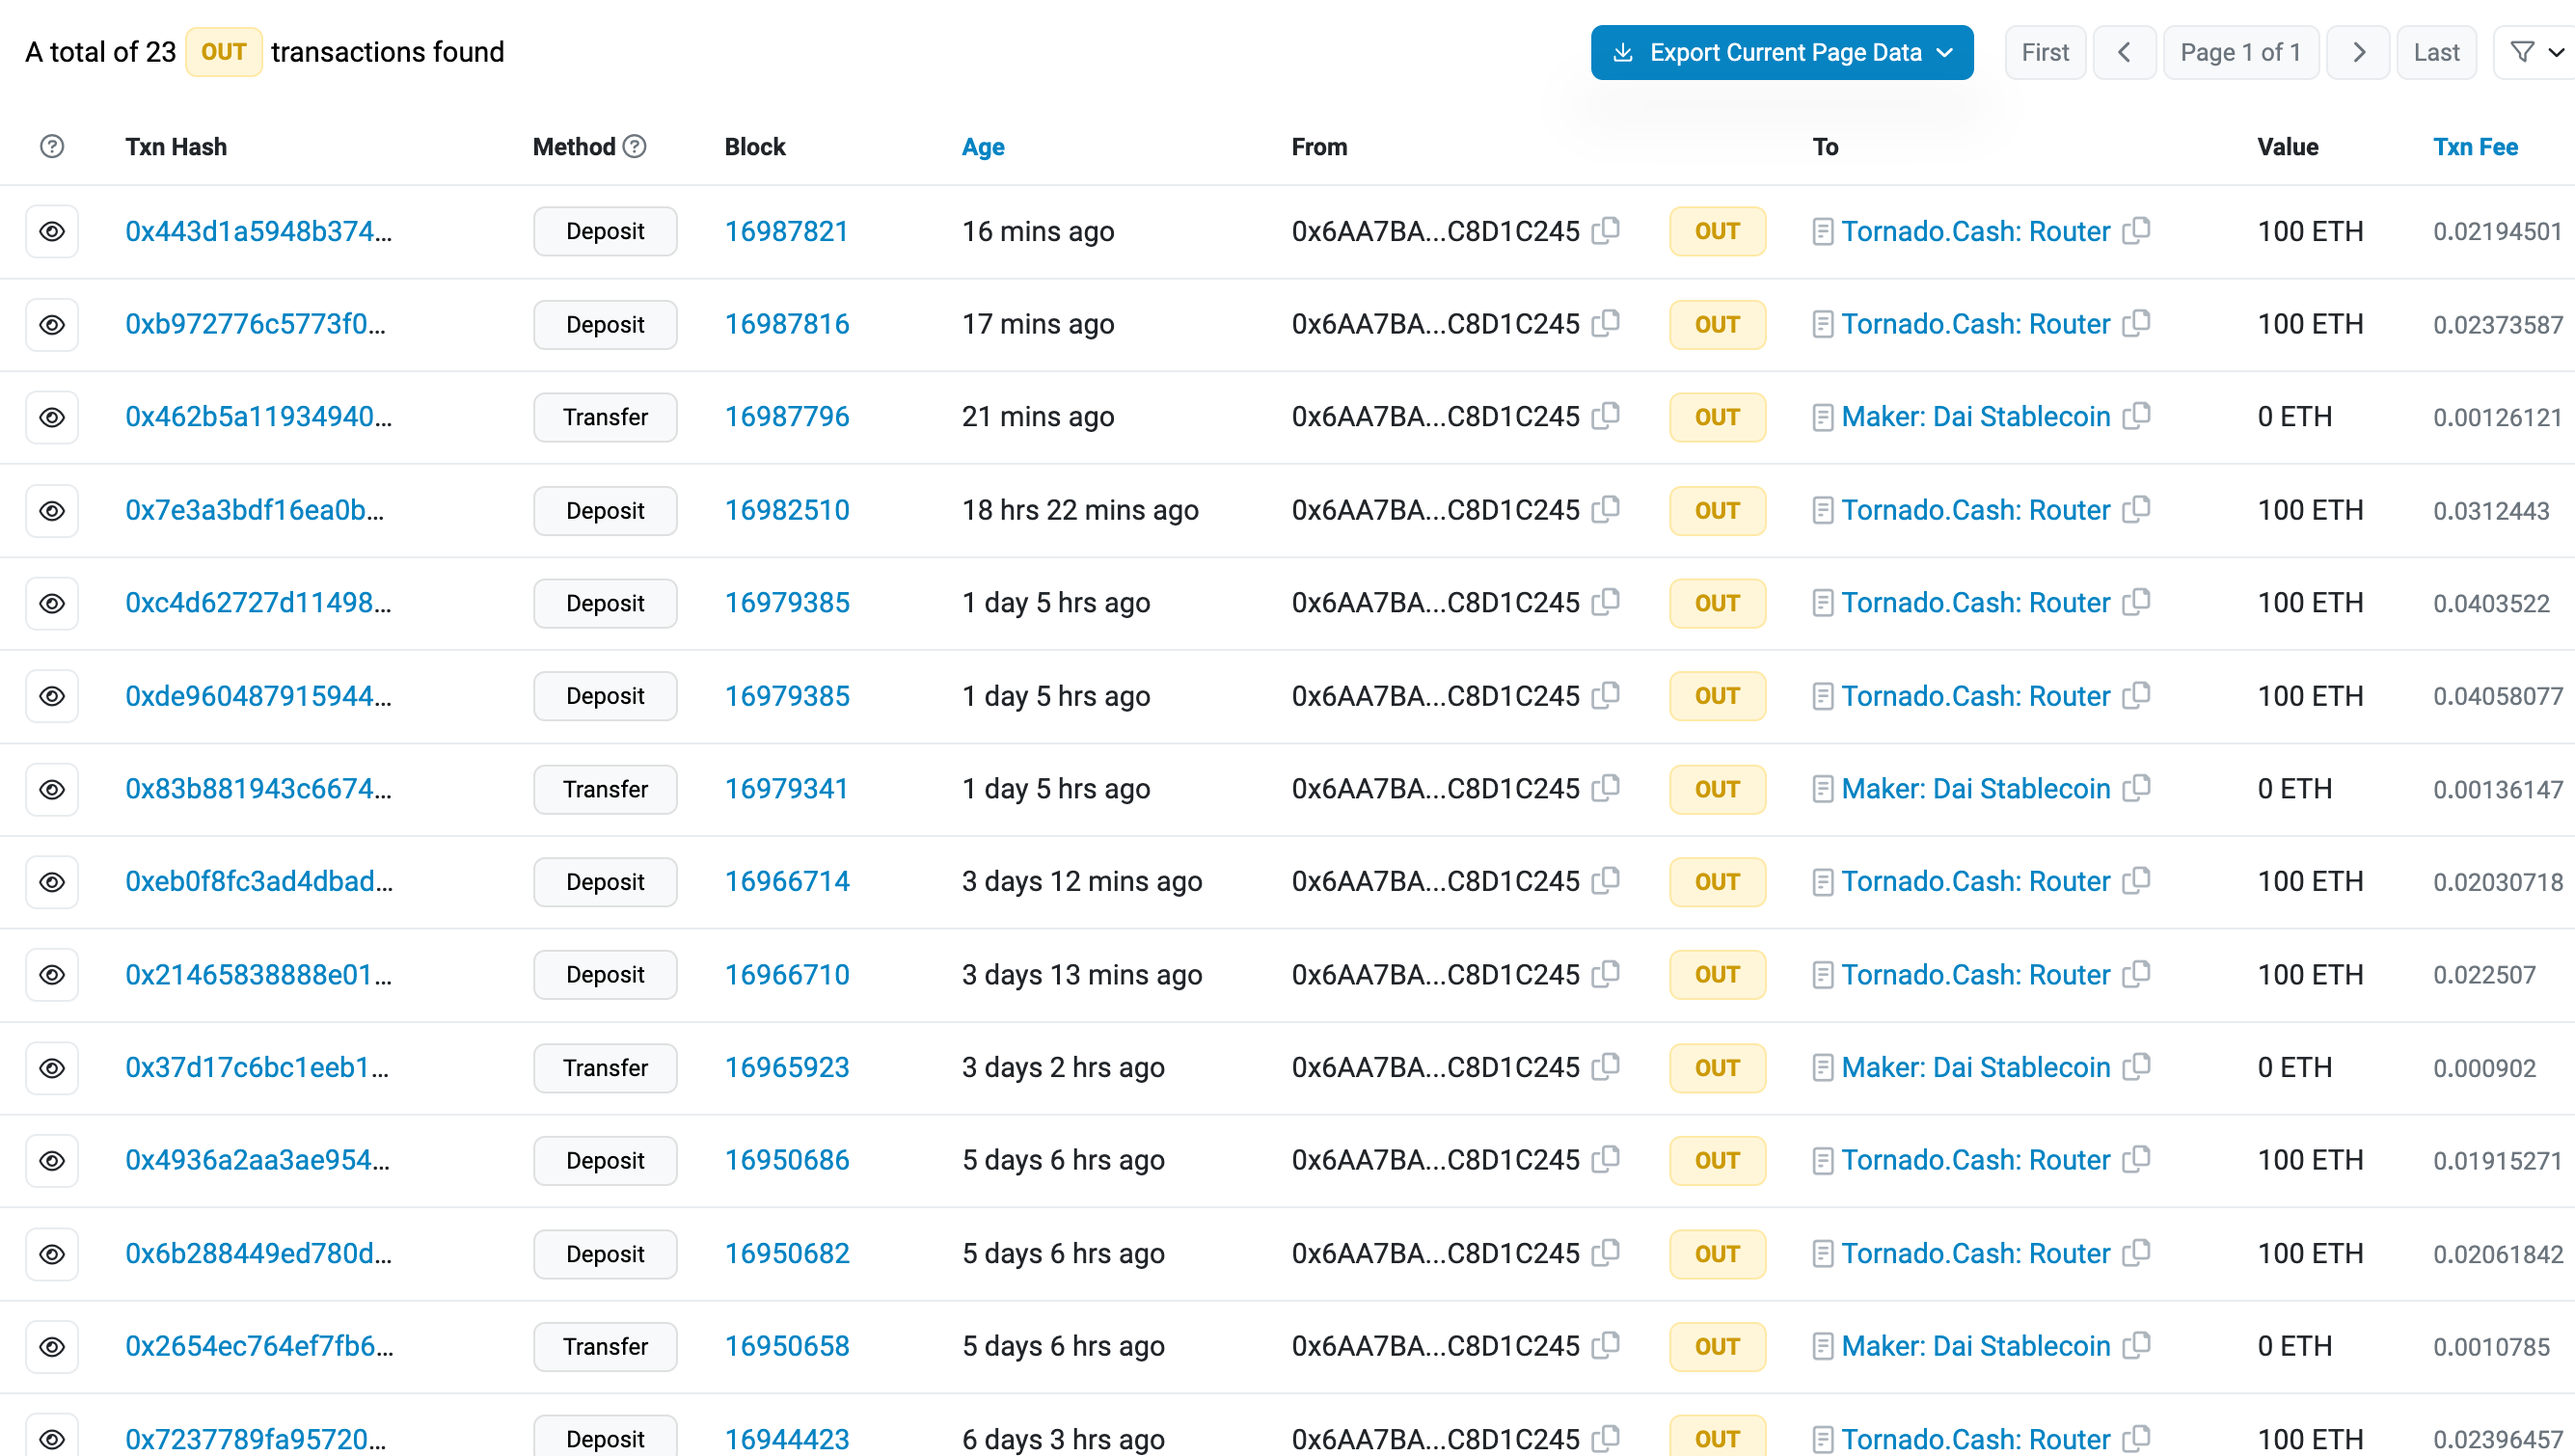Open block number 16982510 link
This screenshot has height=1456, width=2575.
[x=786, y=510]
